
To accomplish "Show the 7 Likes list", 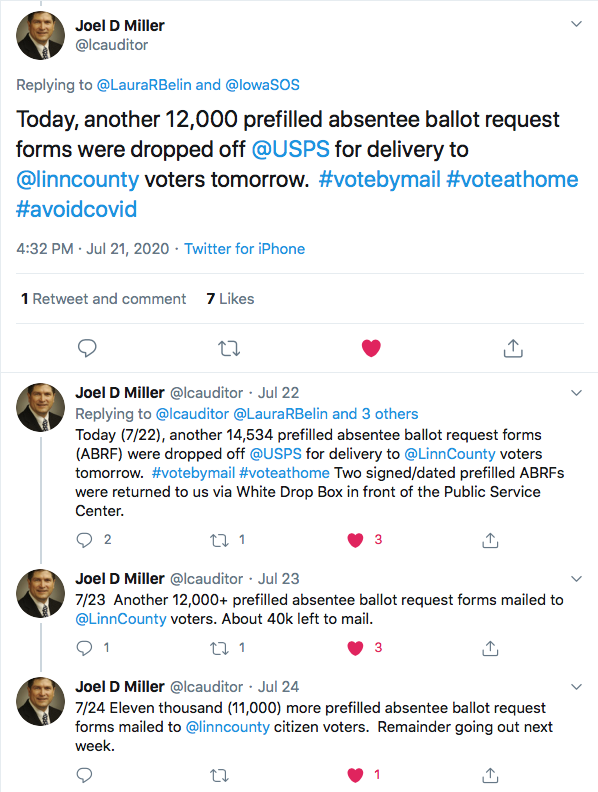I will coord(230,299).
